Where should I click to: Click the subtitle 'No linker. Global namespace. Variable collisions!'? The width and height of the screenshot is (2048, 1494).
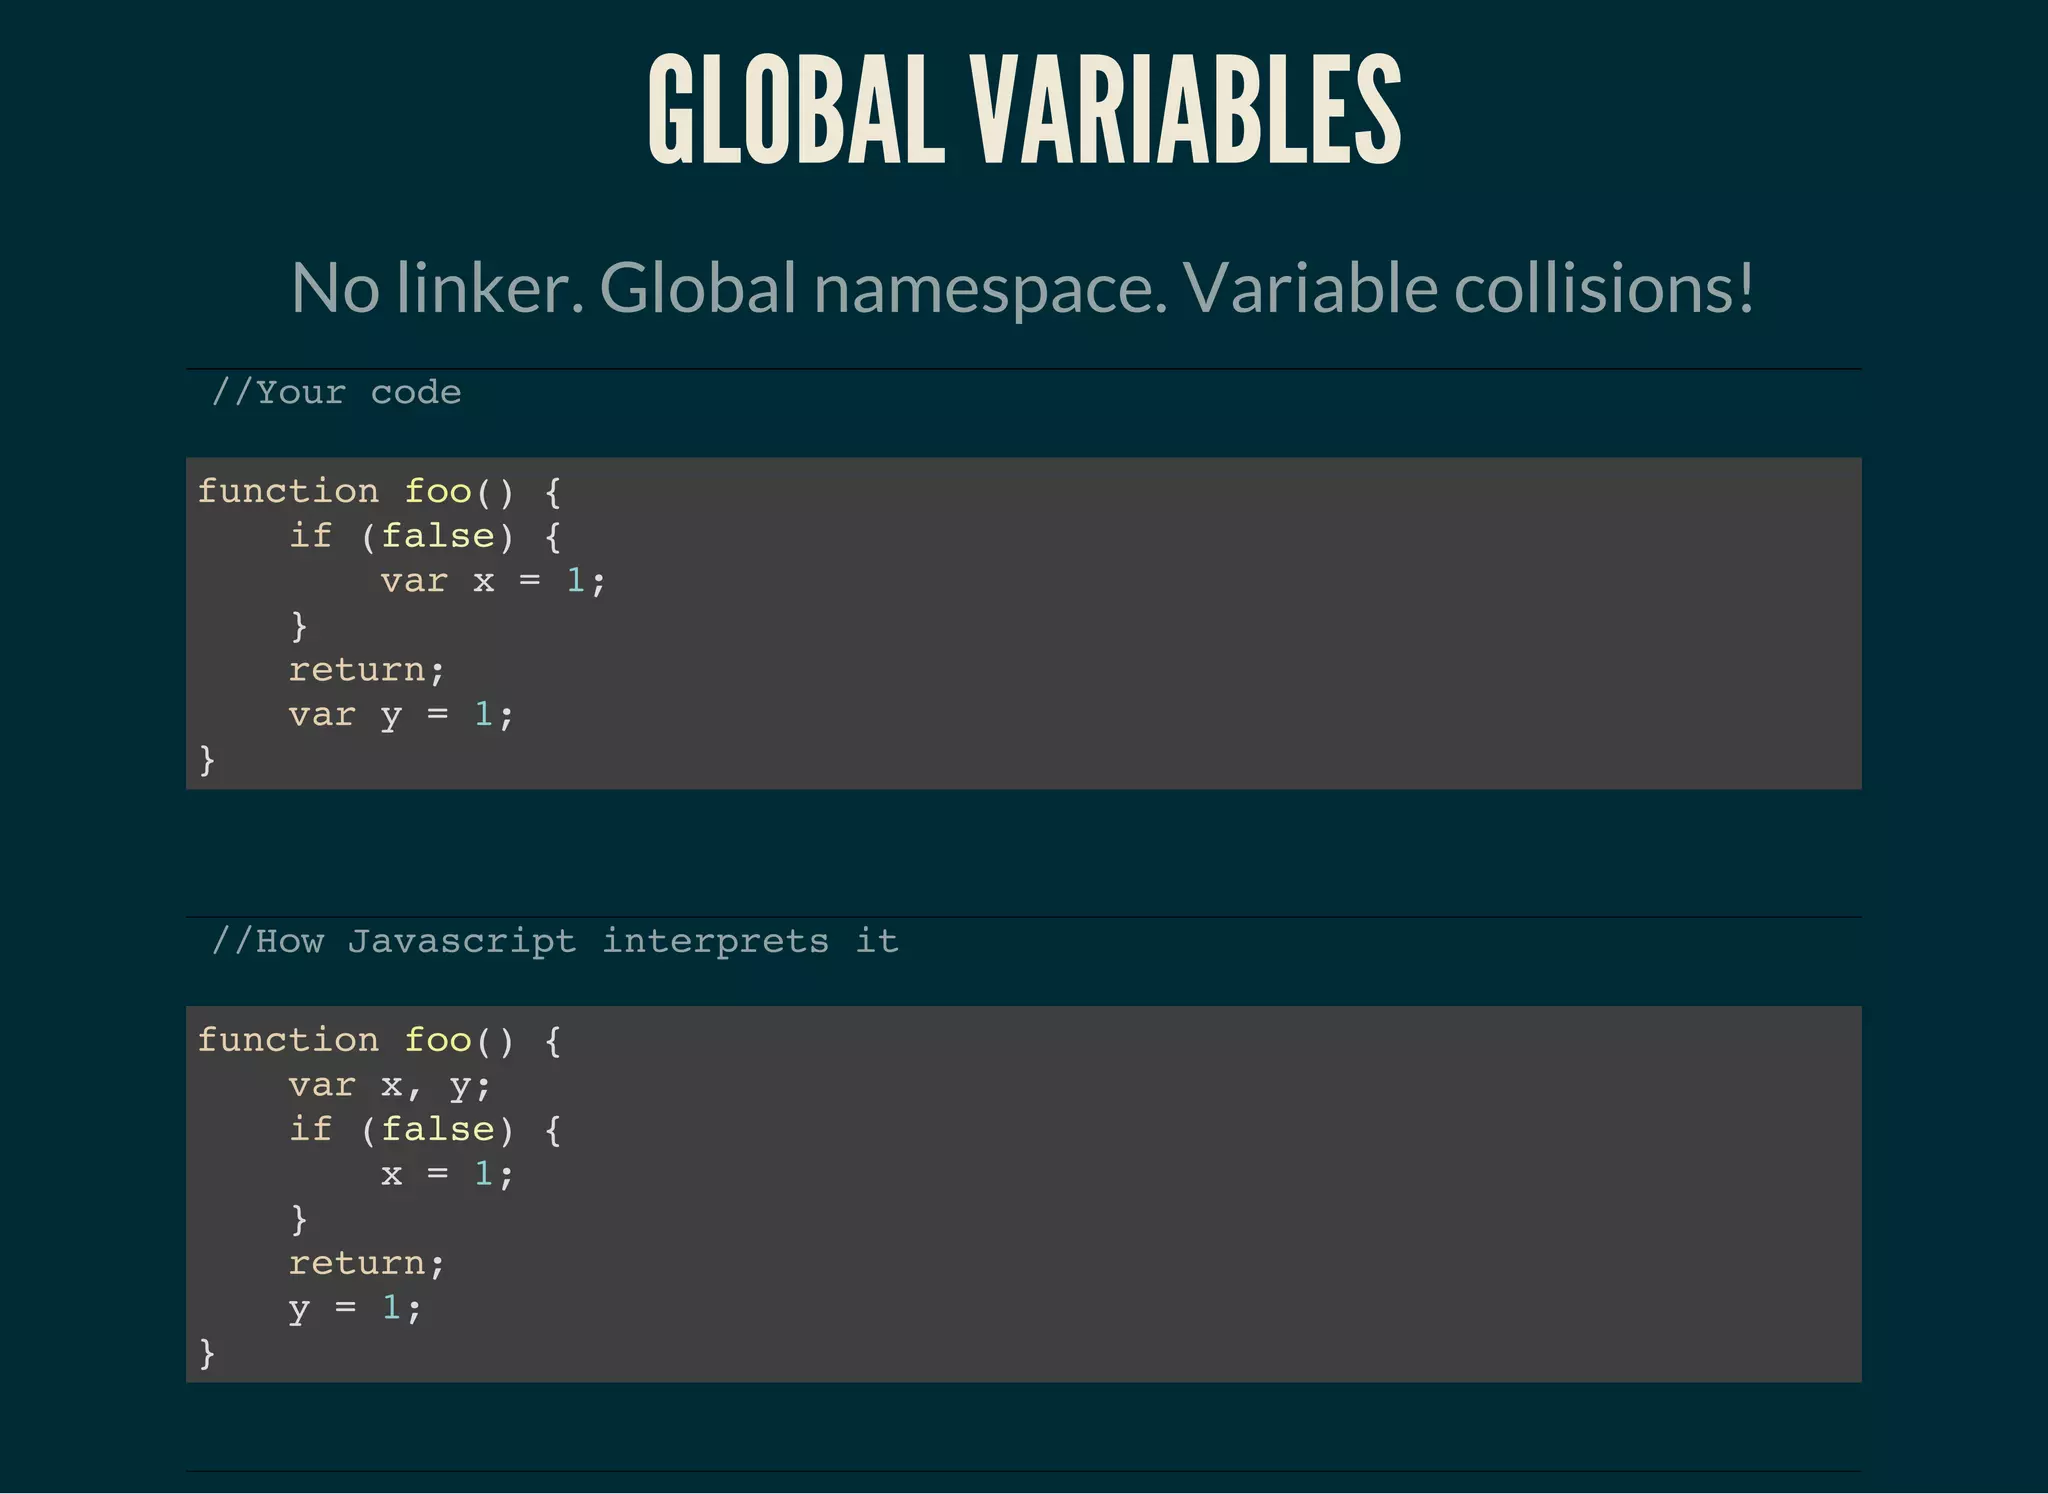[1023, 288]
